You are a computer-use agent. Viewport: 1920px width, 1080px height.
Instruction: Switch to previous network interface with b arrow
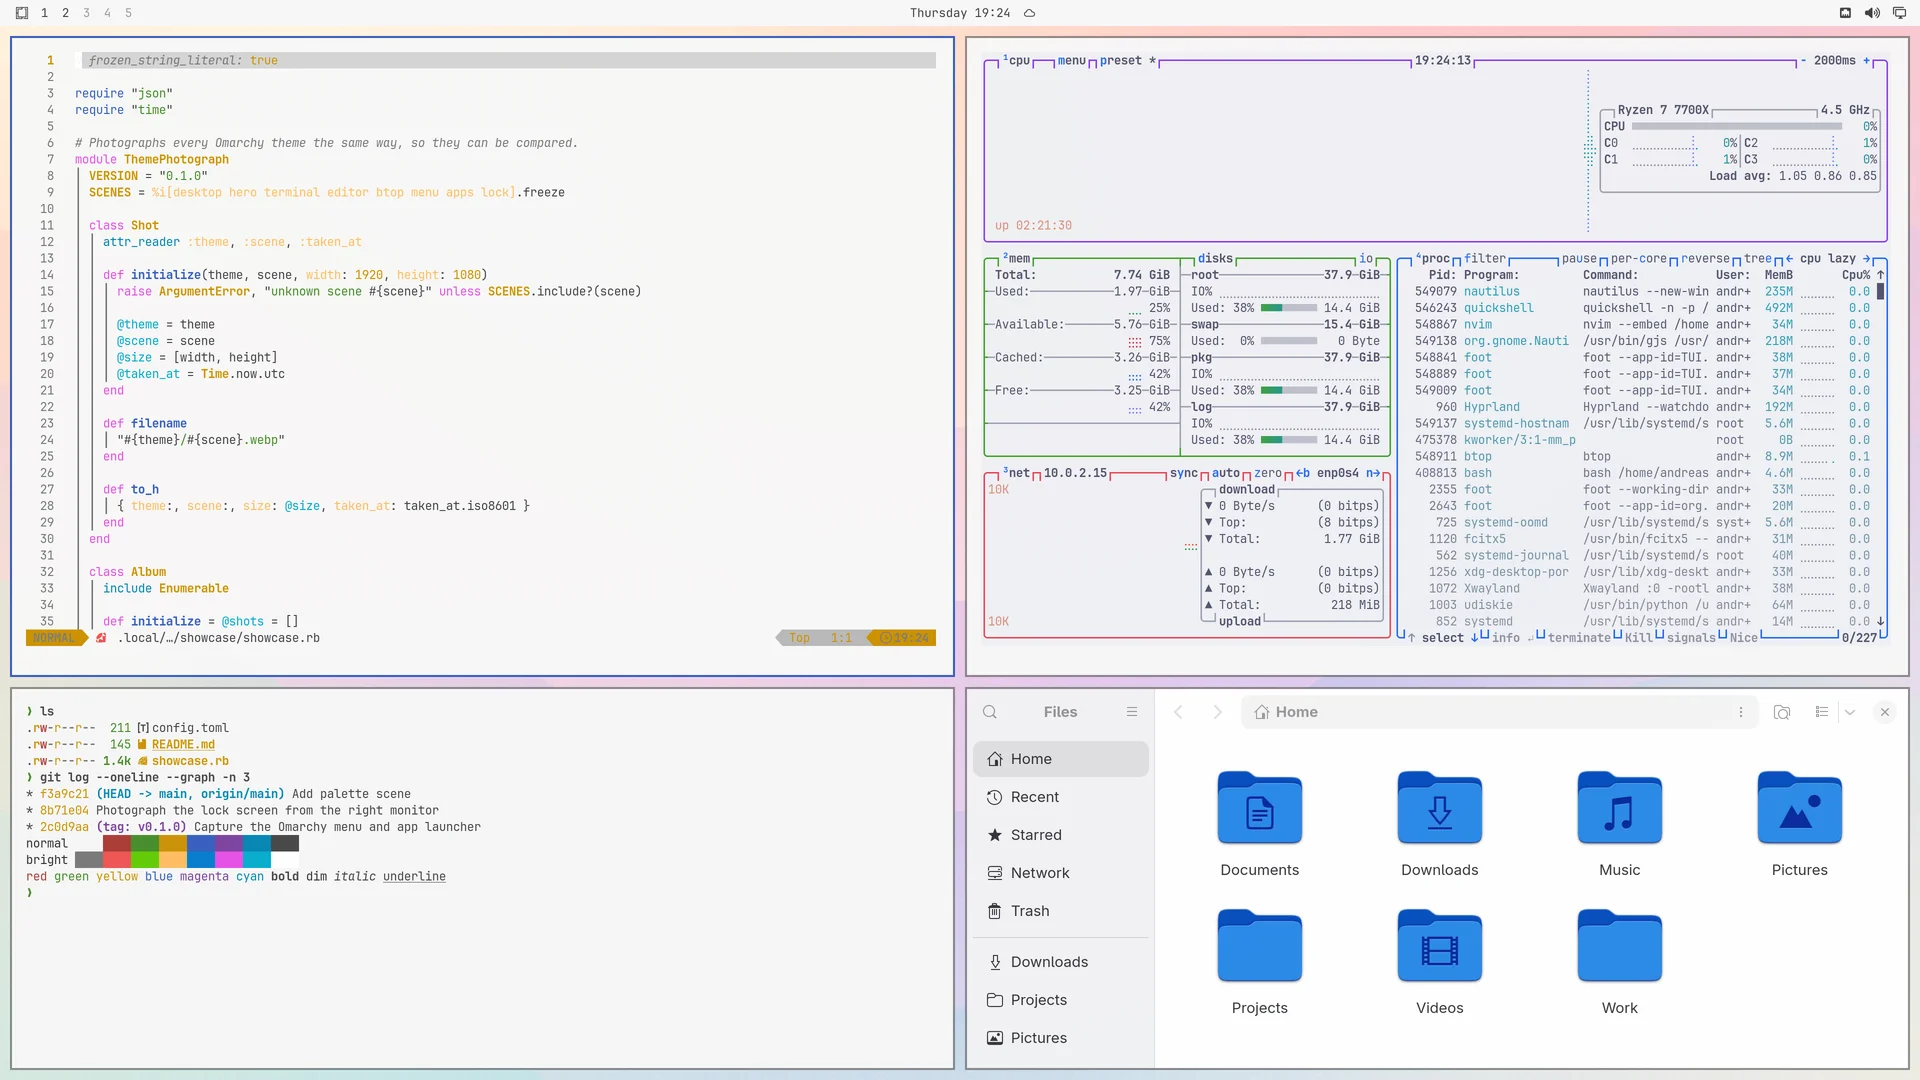pos(1303,474)
